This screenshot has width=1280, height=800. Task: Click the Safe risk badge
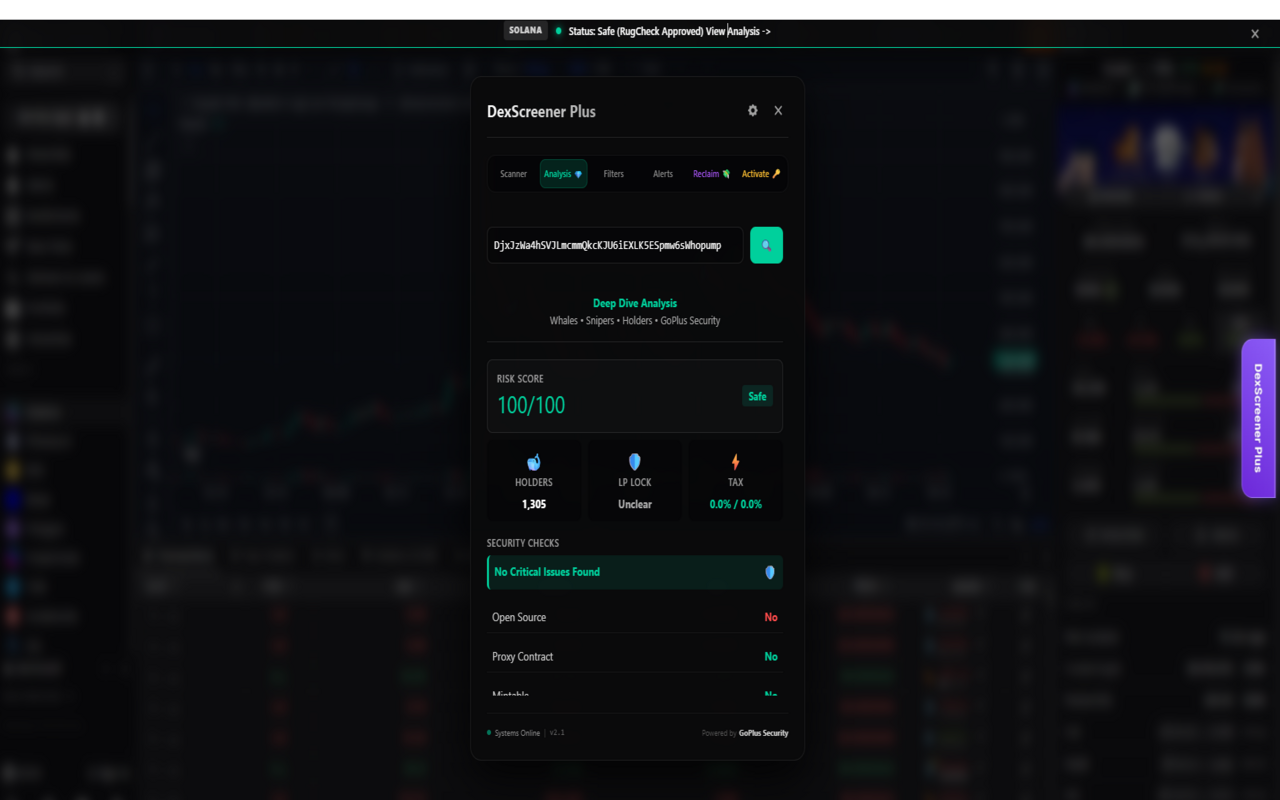(x=757, y=396)
